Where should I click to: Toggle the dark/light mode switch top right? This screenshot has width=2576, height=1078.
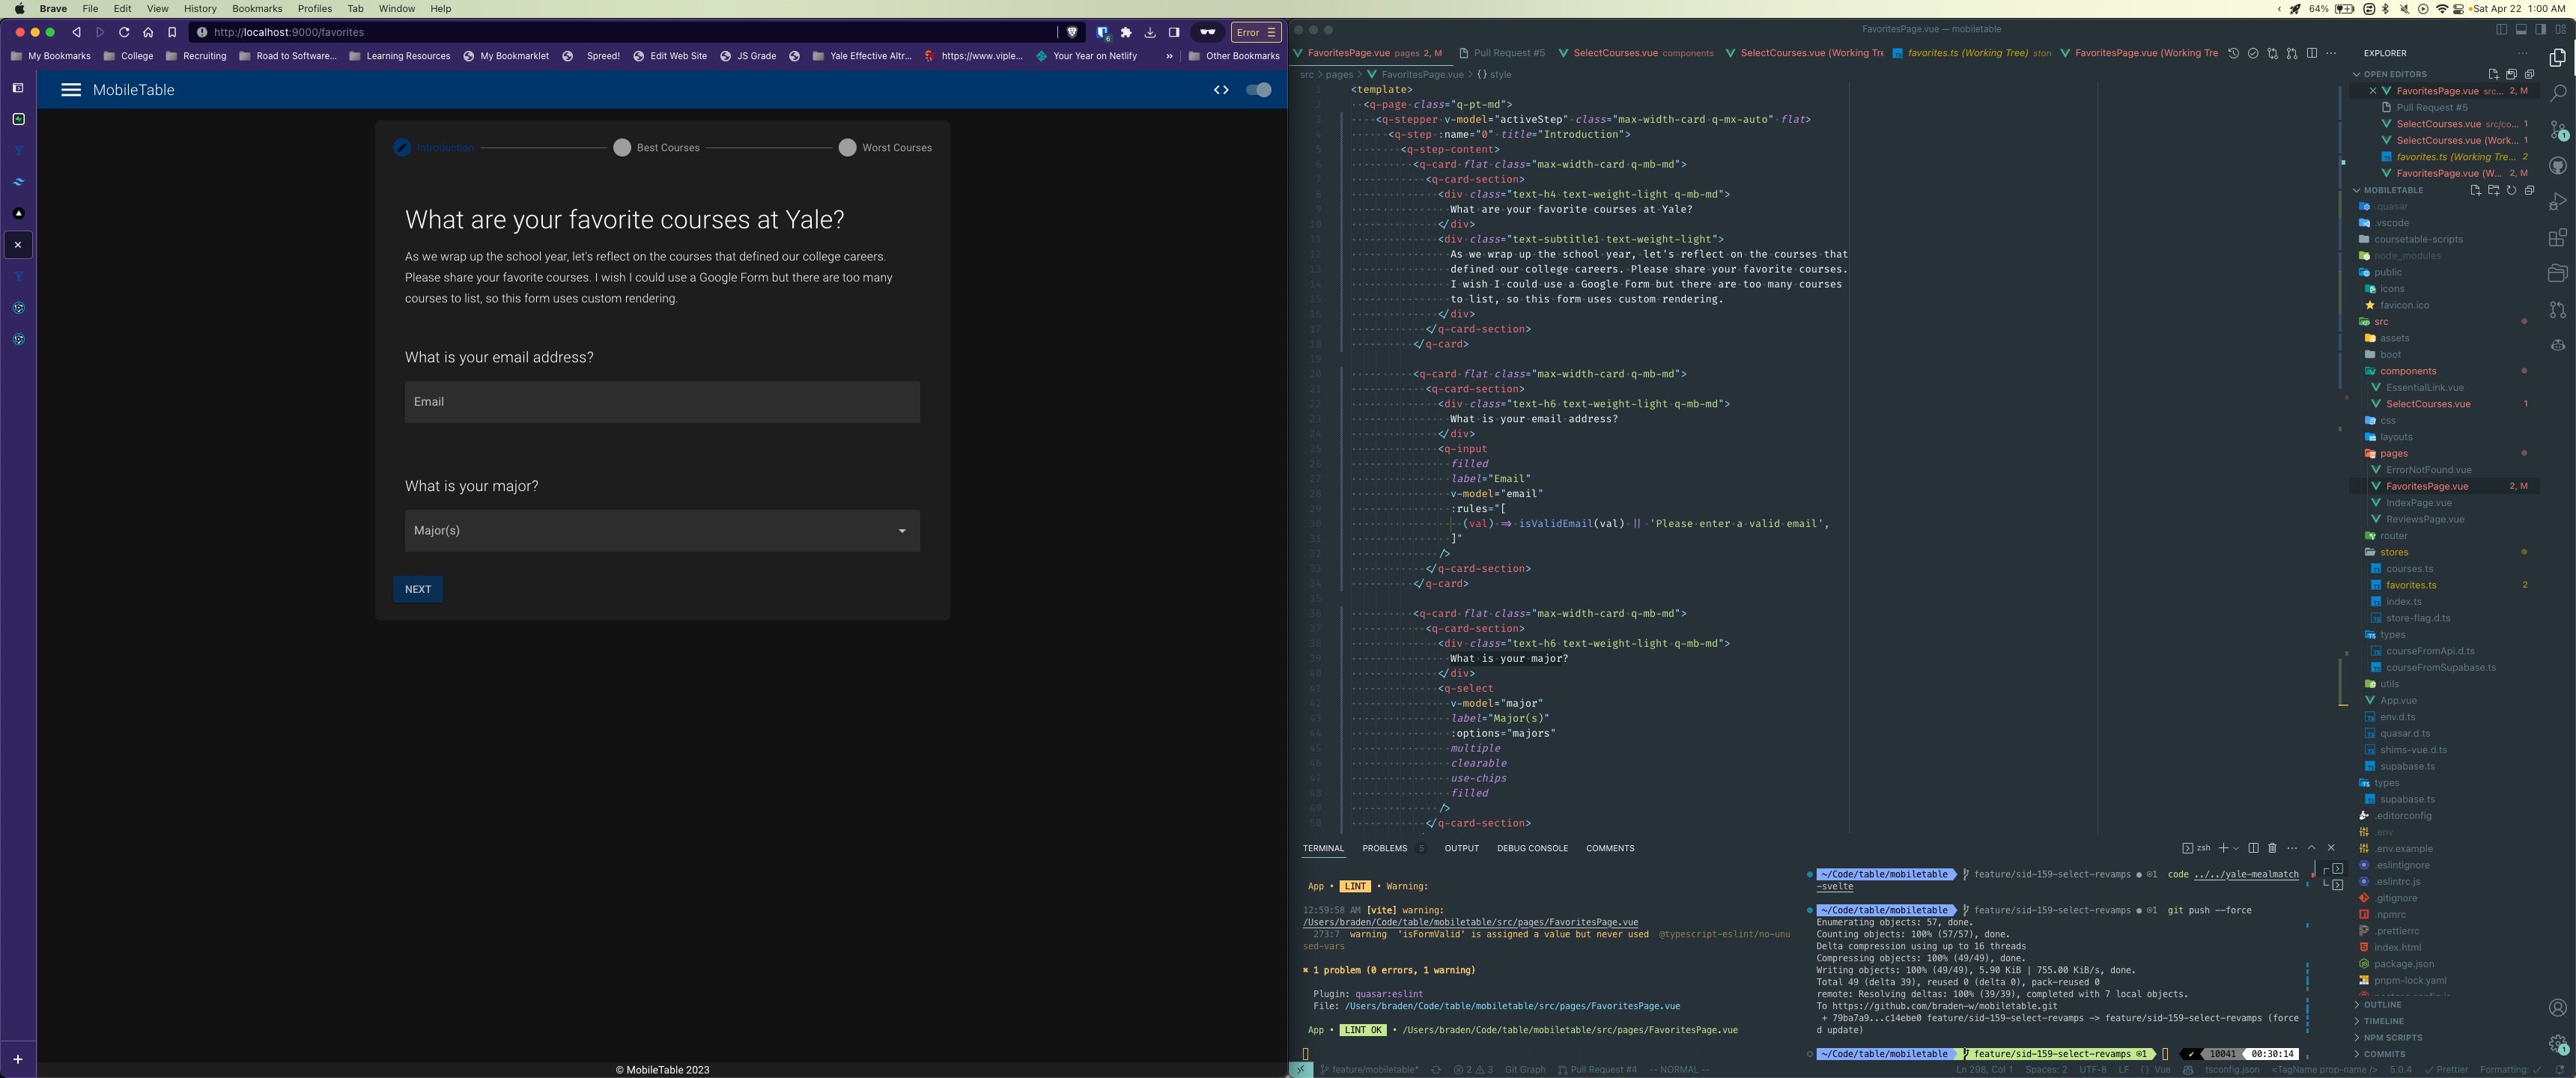1259,91
